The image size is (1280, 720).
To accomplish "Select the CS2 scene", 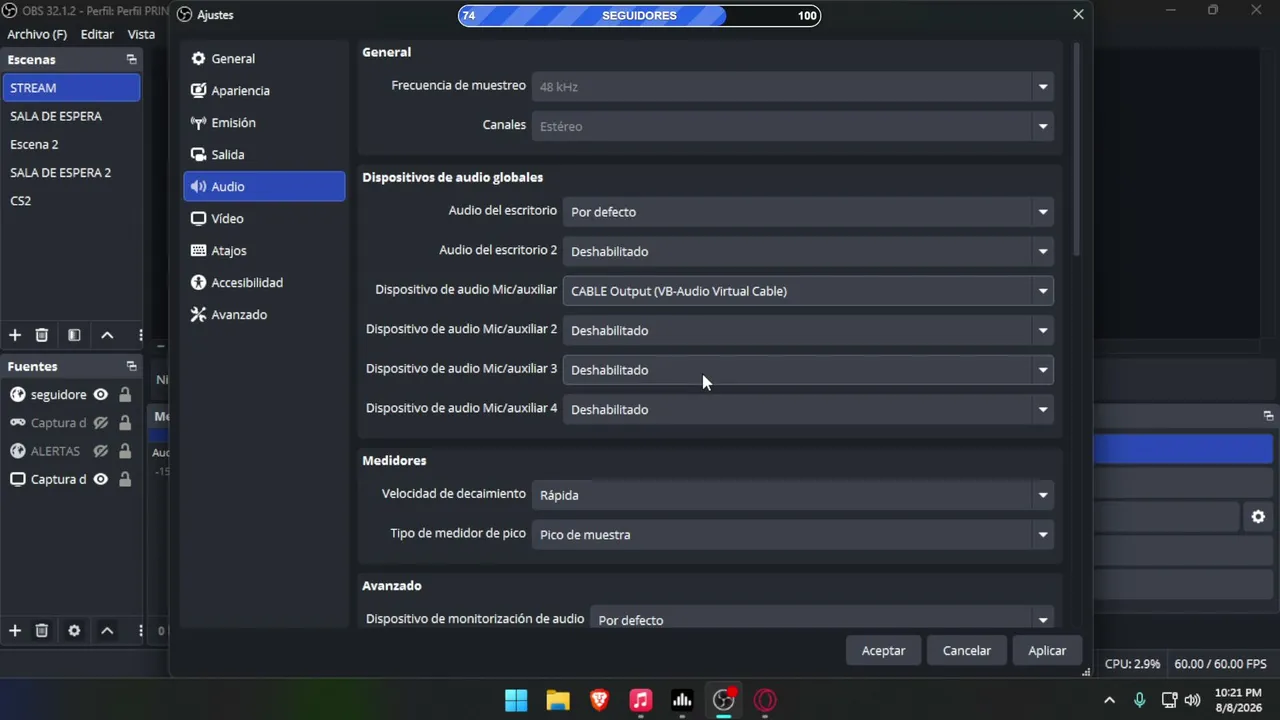I will 71,201.
